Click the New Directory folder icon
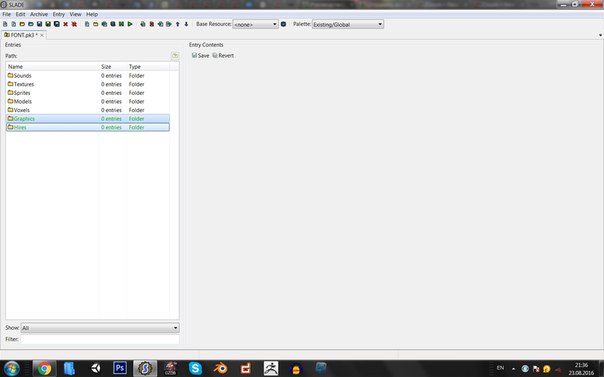 coord(96,24)
